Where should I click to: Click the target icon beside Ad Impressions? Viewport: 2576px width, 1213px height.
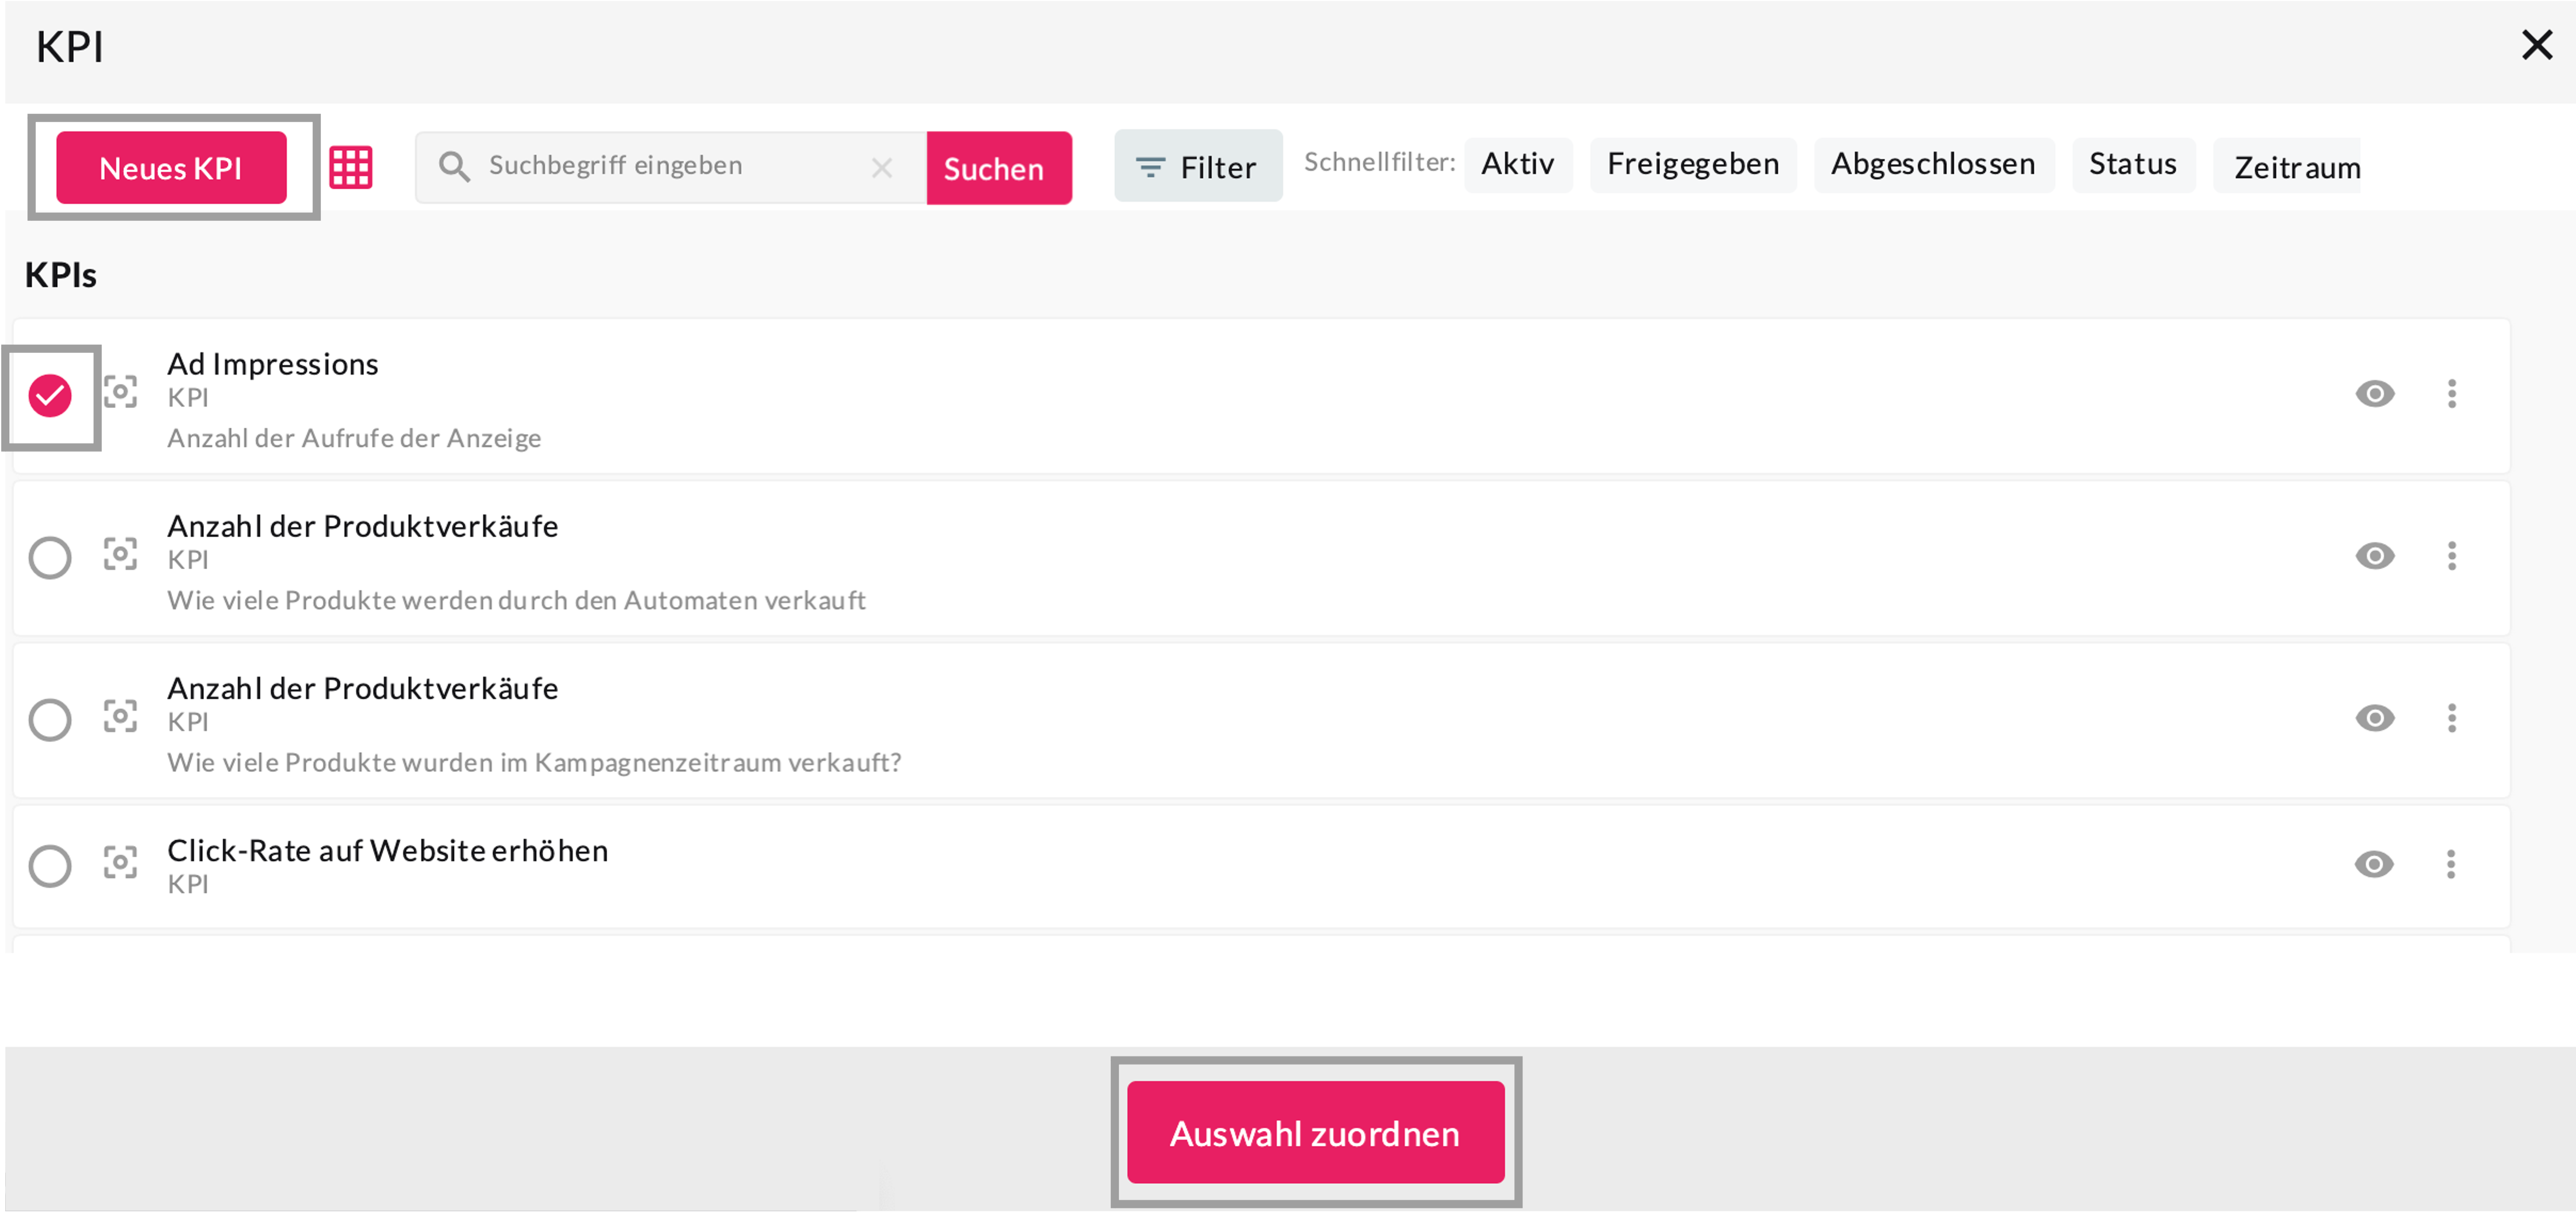[x=121, y=392]
